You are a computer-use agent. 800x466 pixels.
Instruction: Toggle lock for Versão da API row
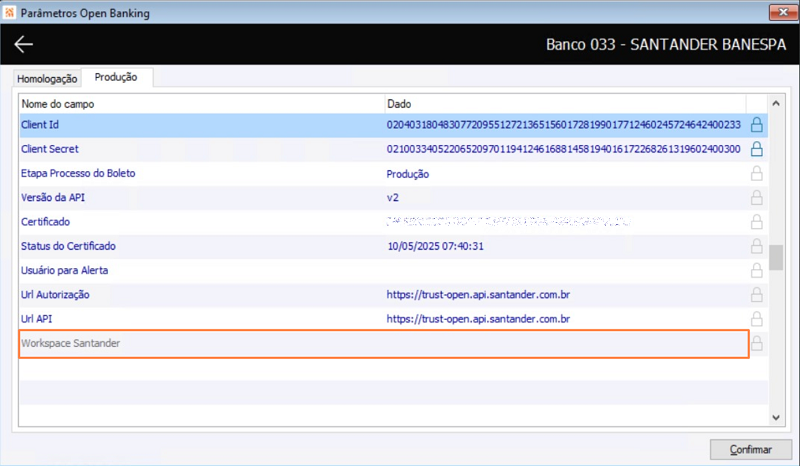pyautogui.click(x=757, y=198)
